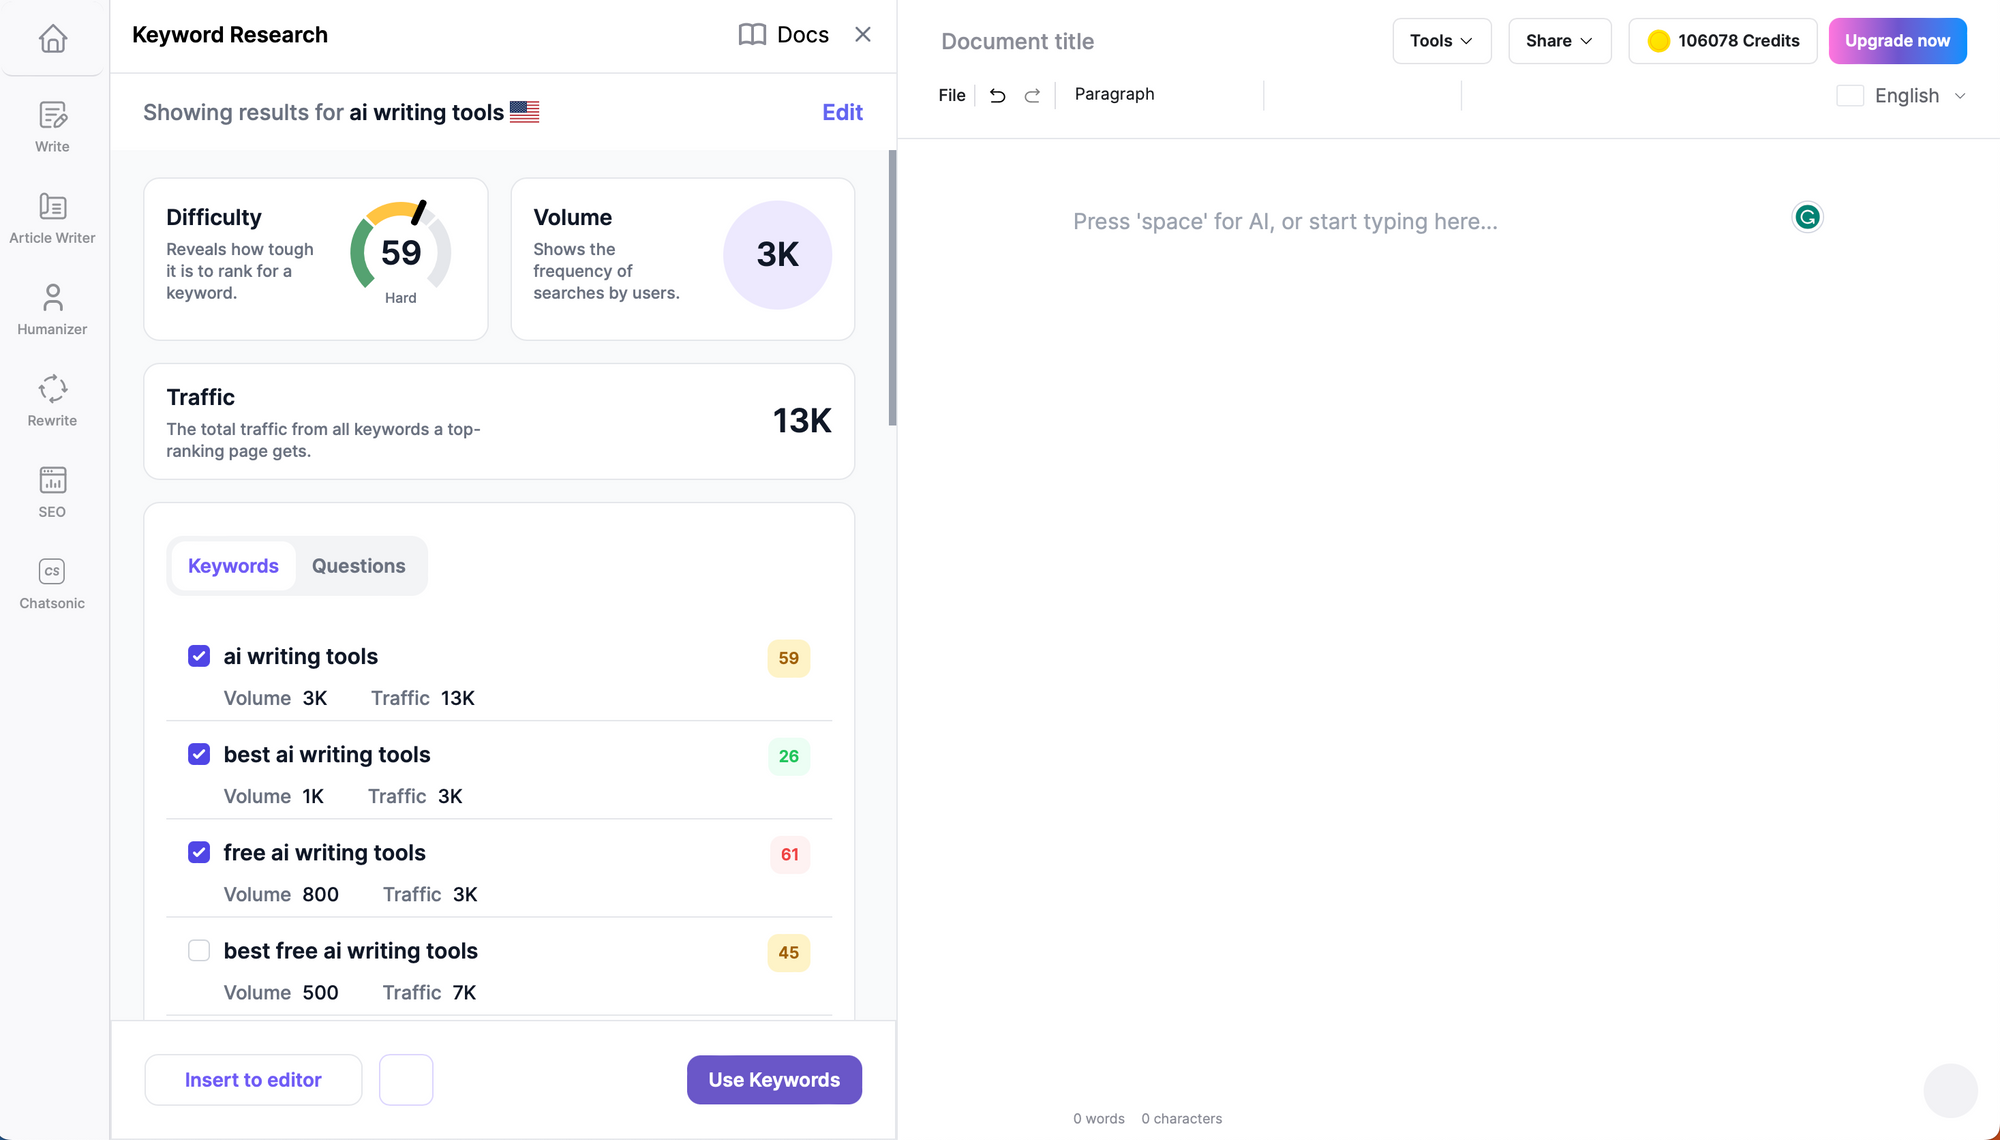
Task: Expand the Tools dropdown menu
Action: (1441, 41)
